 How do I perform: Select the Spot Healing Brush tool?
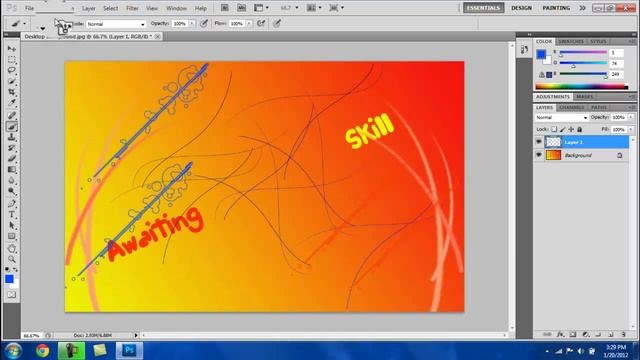pyautogui.click(x=11, y=116)
